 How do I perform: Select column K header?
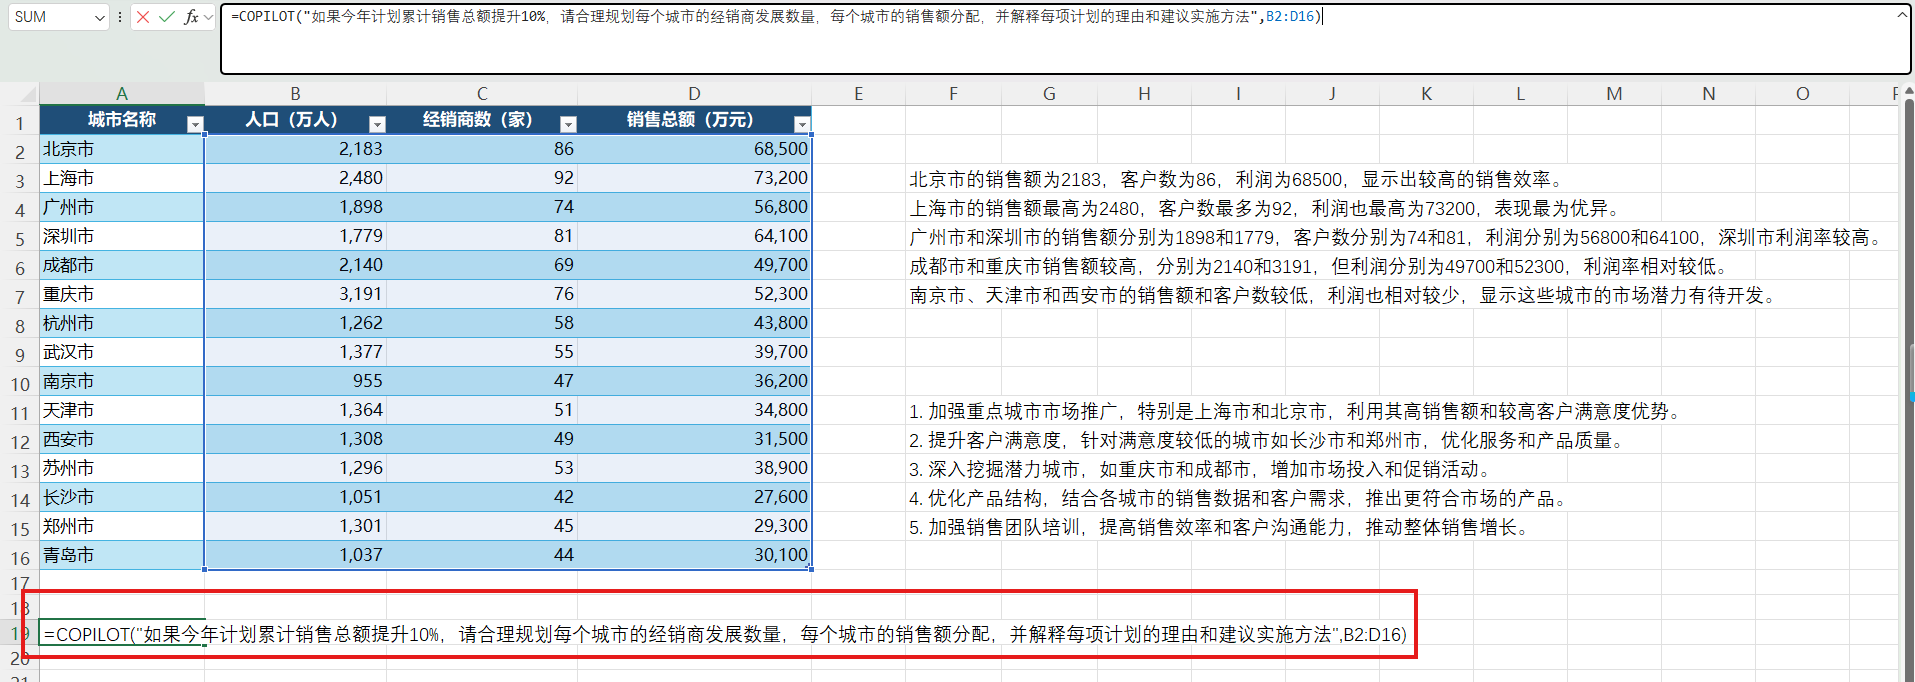tap(1426, 94)
